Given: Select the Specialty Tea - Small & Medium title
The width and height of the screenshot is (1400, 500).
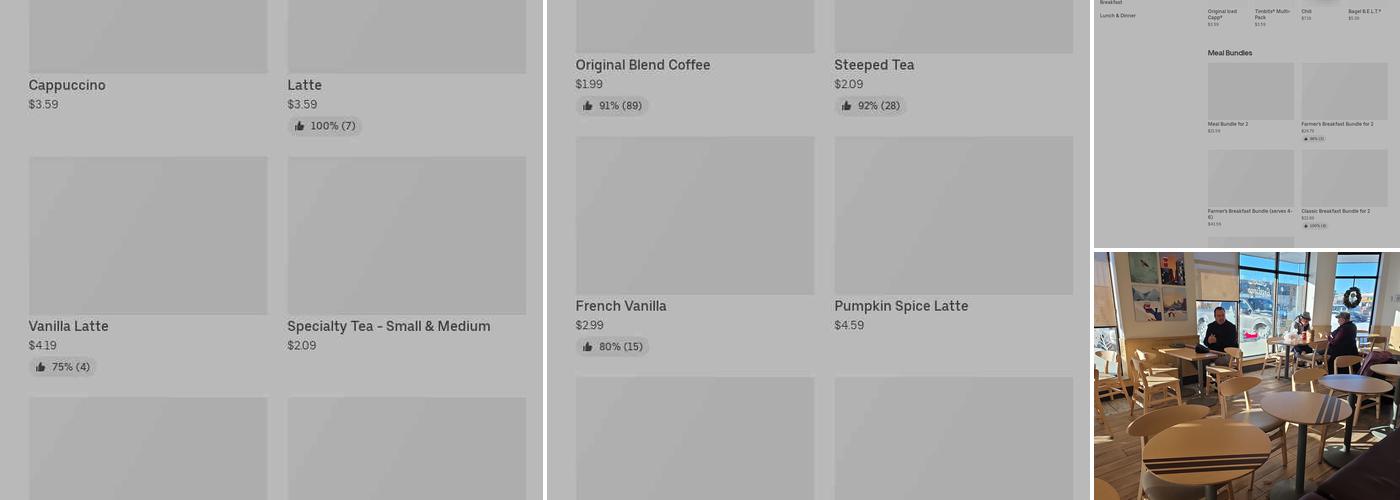Looking at the screenshot, I should (x=388, y=326).
